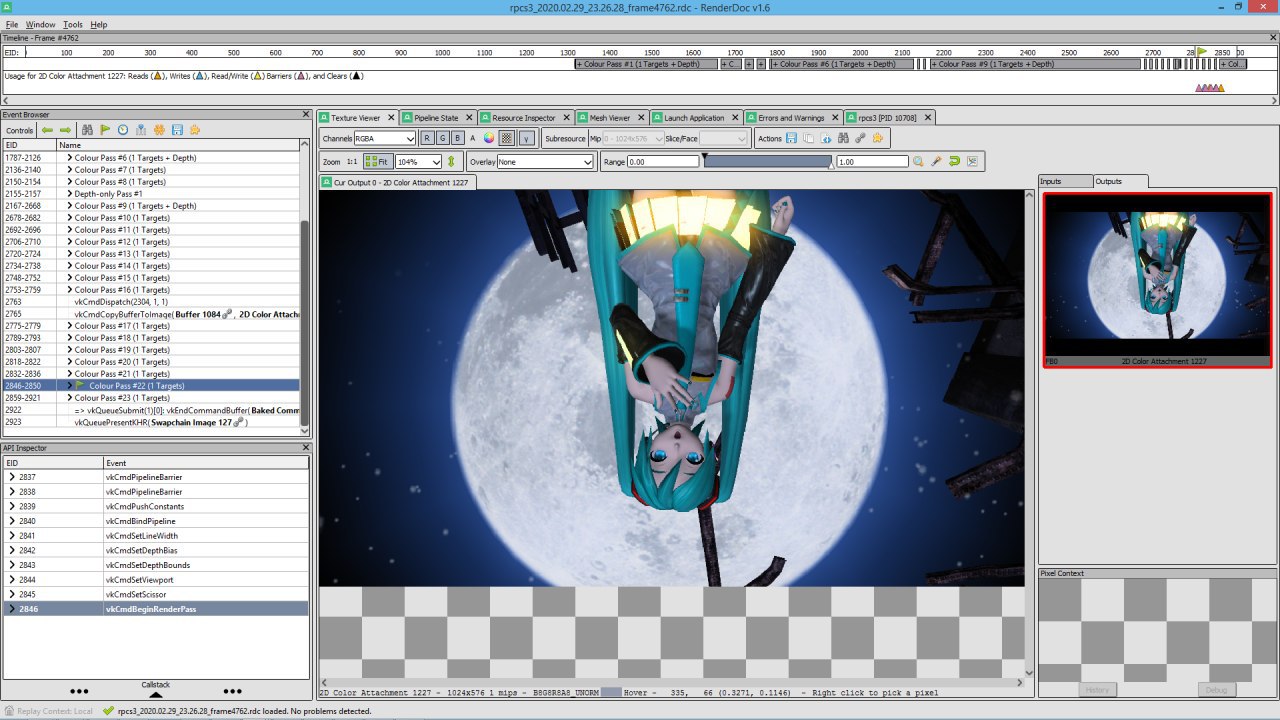The height and width of the screenshot is (720, 1280).
Task: Click the Actions chain link resource icon
Action: point(860,138)
